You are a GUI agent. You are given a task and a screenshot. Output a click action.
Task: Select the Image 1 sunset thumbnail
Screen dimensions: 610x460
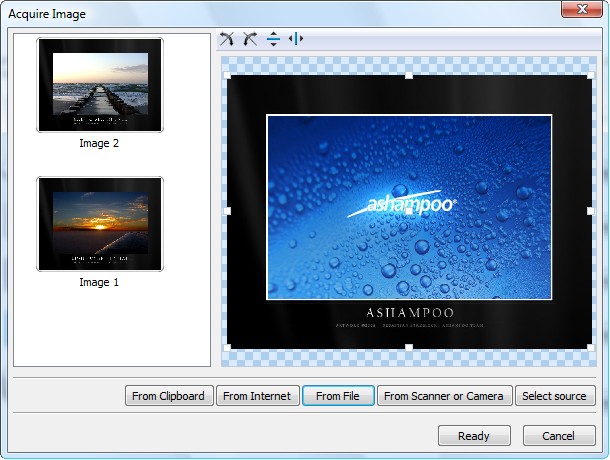click(100, 224)
